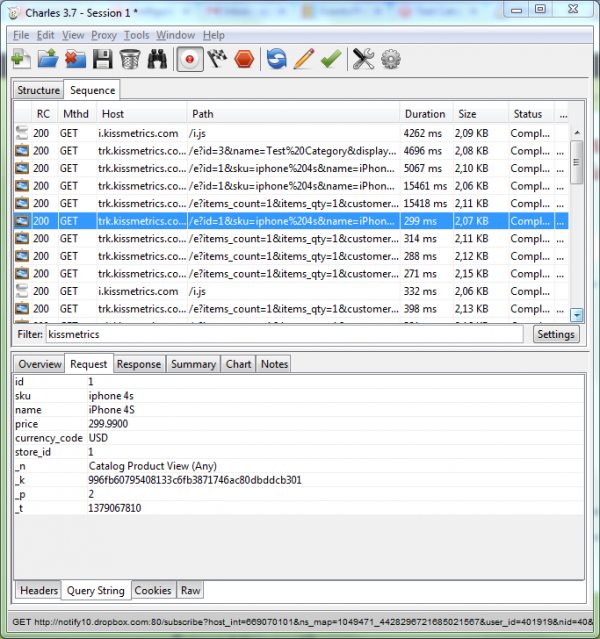Viewport: 600px width, 639px height.
Task: Select the request row lasting 15461 ms
Action: (291, 186)
